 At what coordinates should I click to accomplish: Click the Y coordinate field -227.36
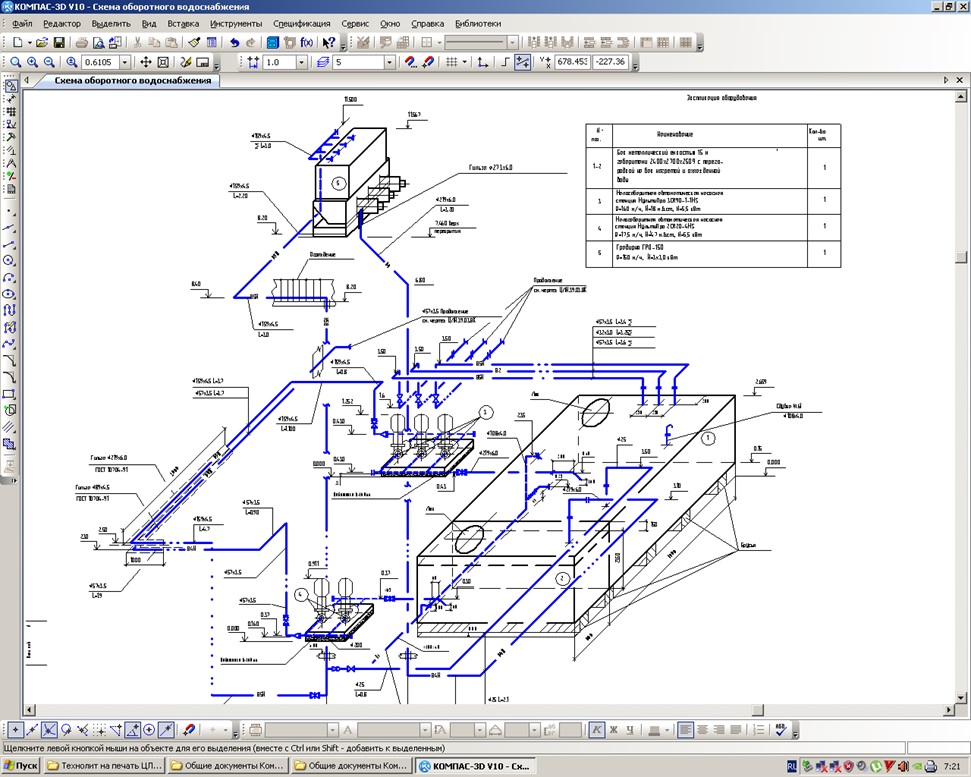tap(610, 62)
